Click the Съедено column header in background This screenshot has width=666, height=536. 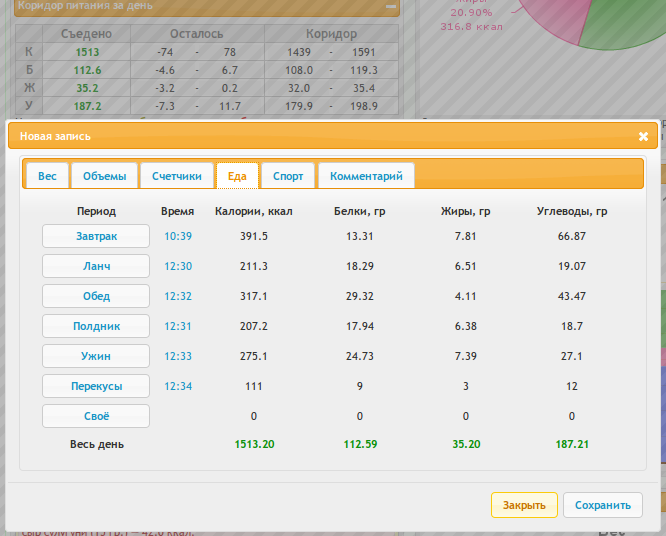pos(87,34)
